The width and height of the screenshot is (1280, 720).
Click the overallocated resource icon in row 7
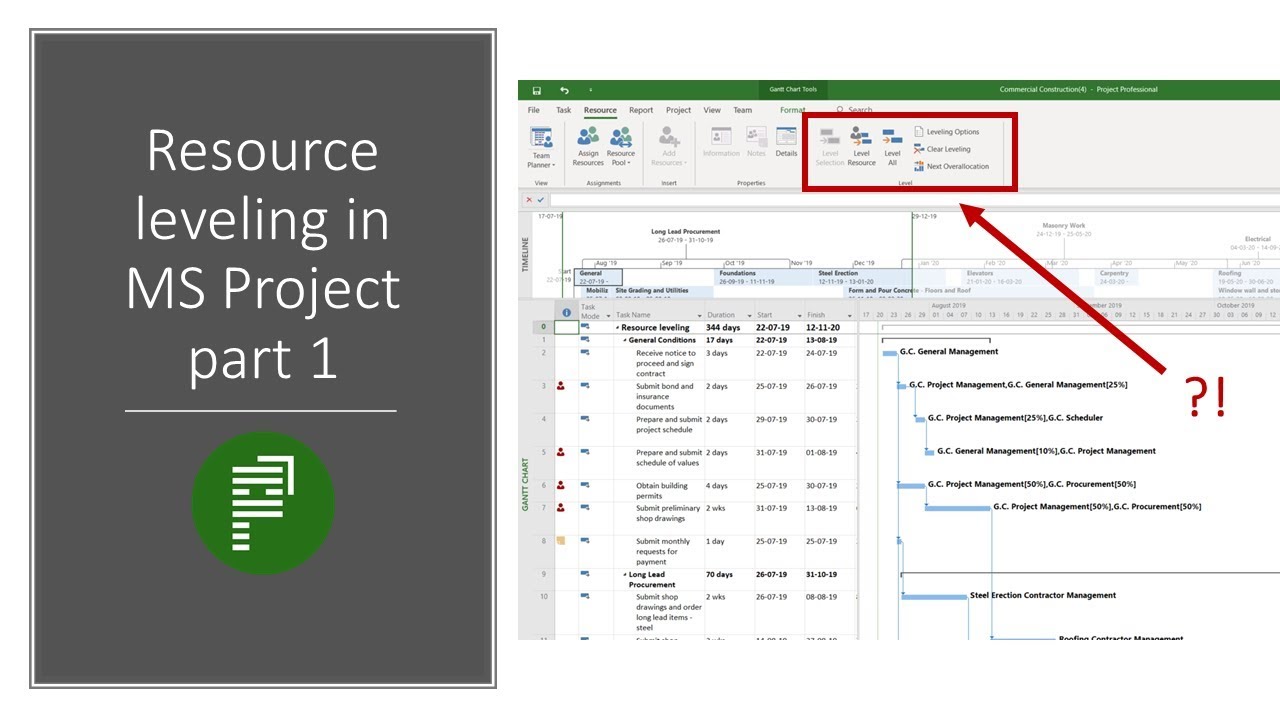[561, 507]
